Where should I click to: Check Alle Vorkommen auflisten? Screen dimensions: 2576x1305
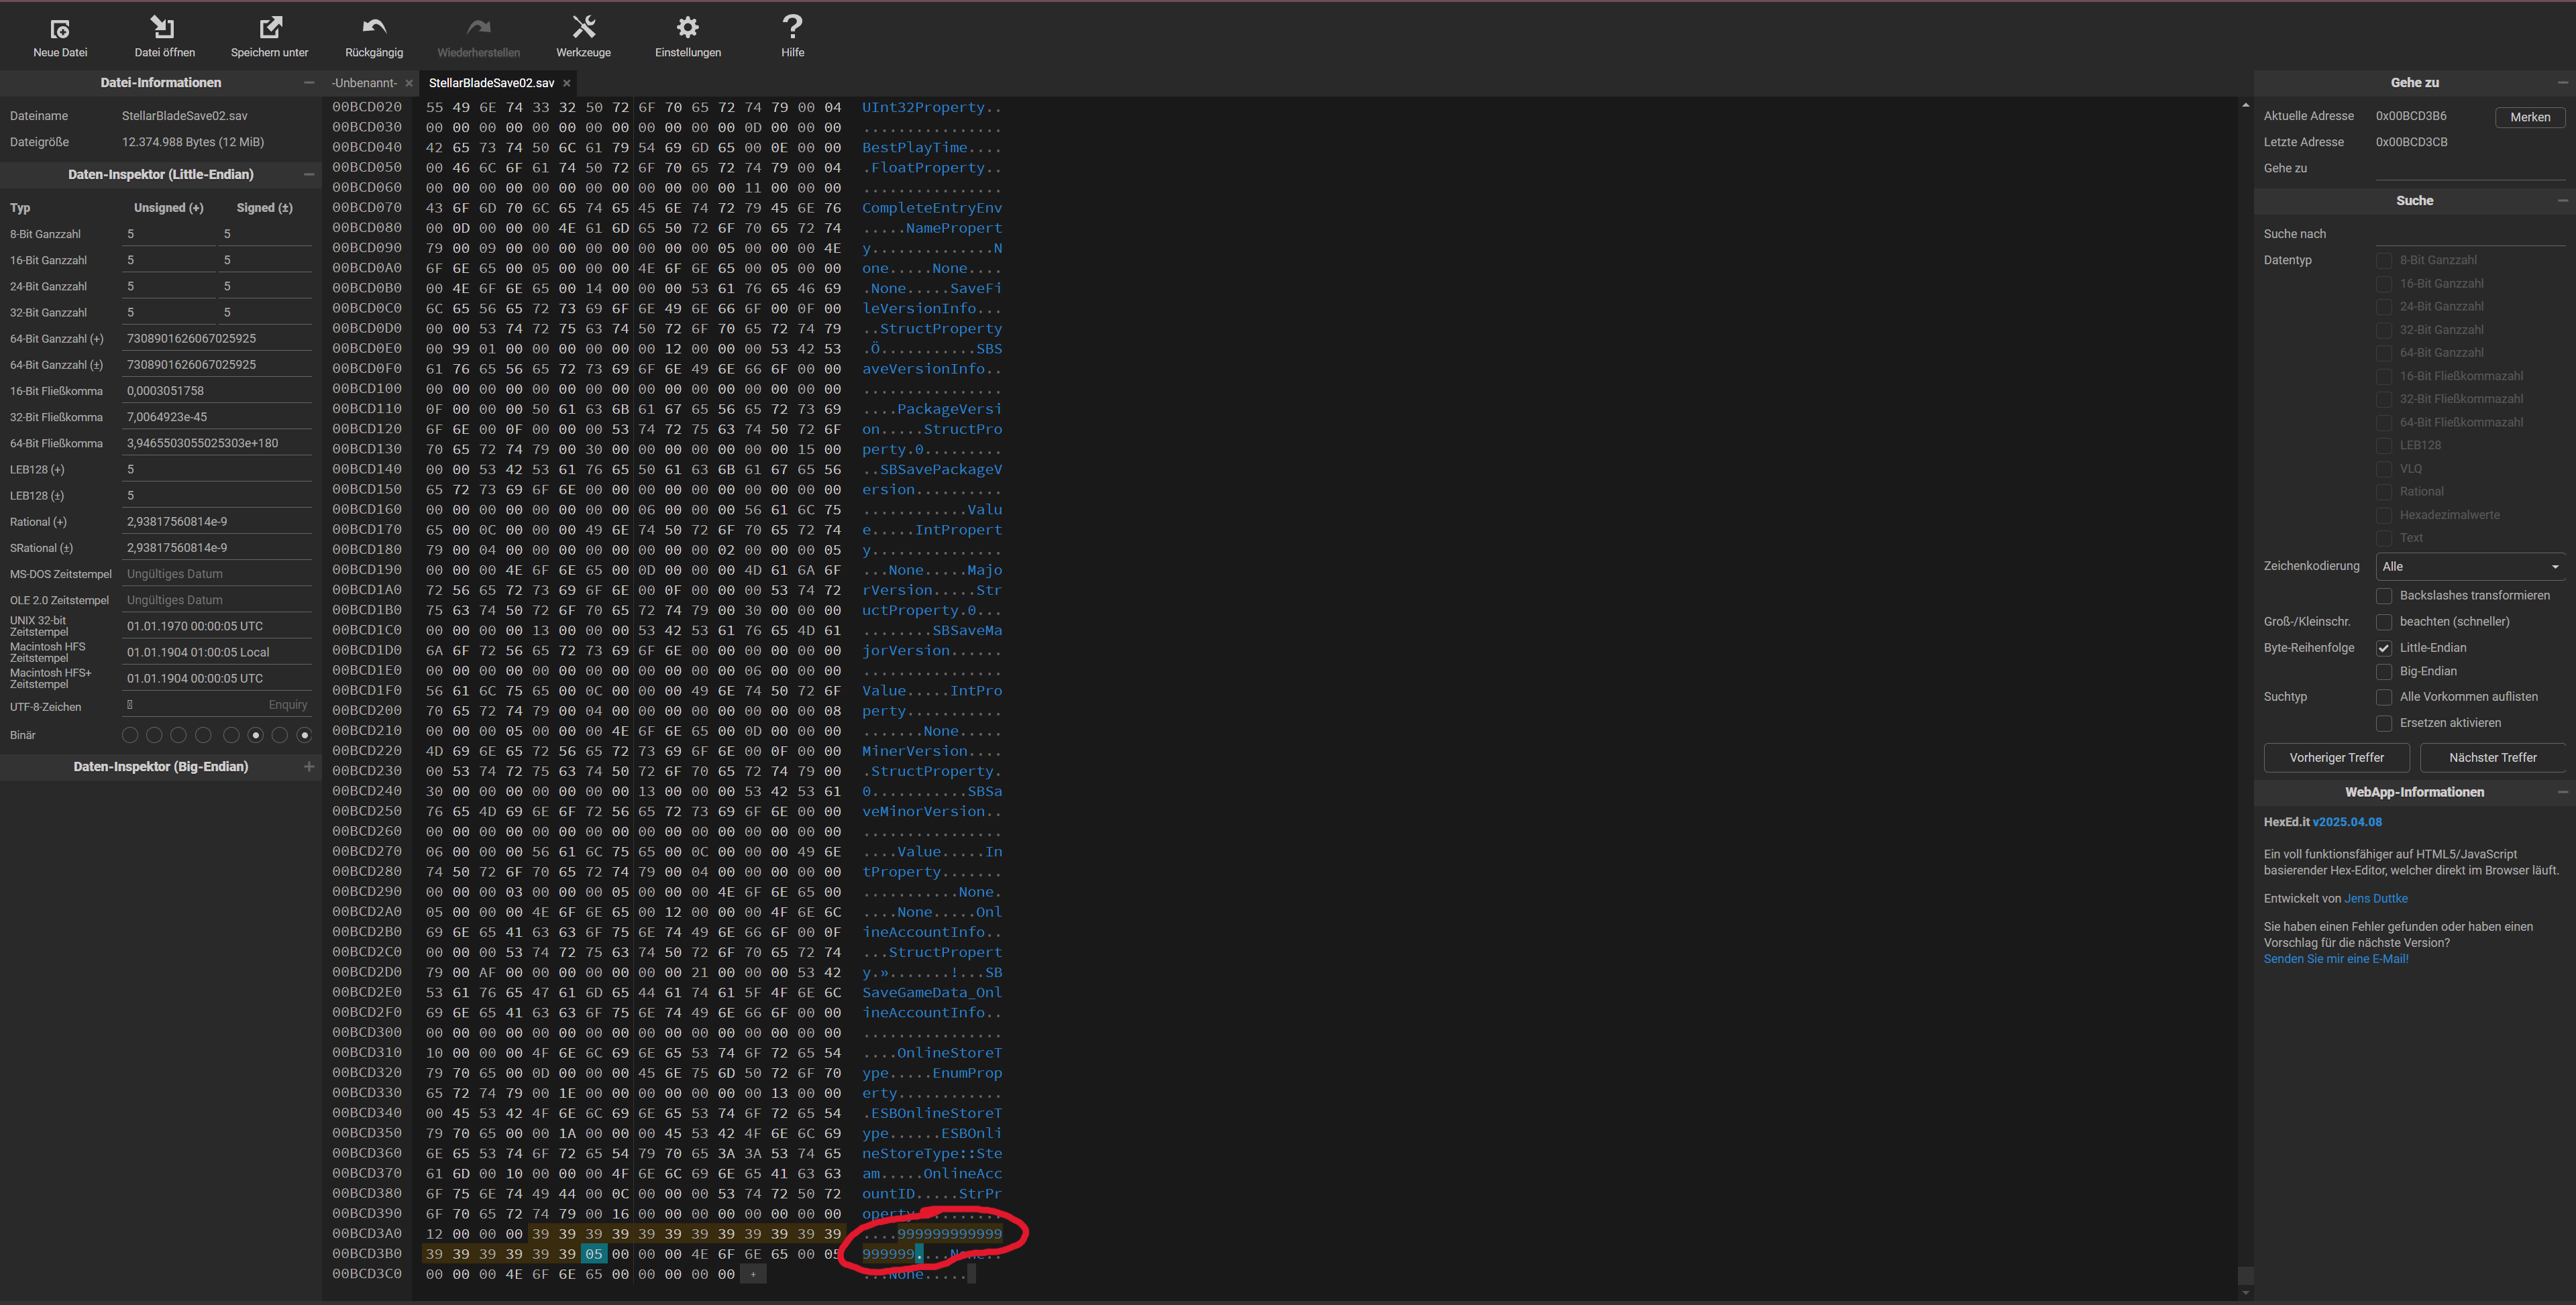coord(2384,697)
